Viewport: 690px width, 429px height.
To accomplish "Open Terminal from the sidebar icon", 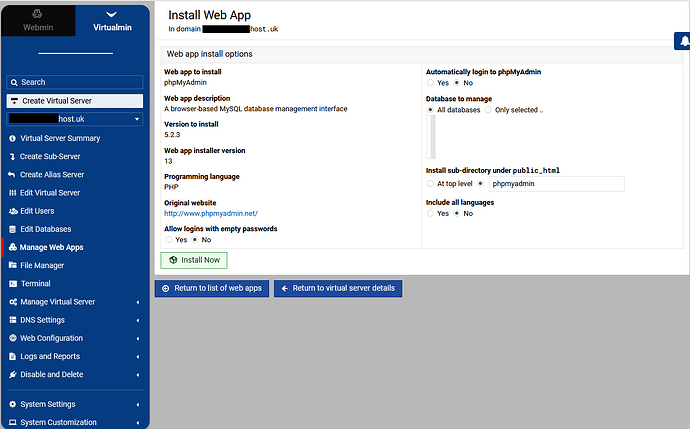I will point(13,284).
